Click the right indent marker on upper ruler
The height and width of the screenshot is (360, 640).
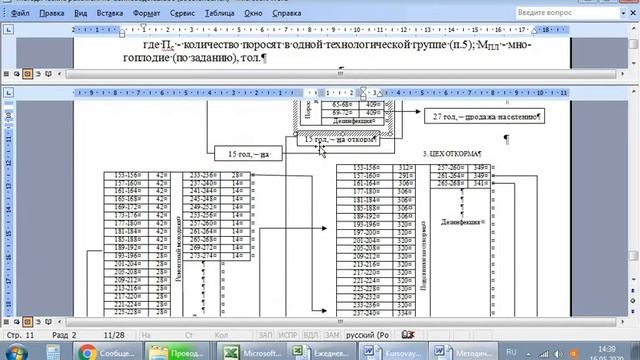(x=534, y=31)
